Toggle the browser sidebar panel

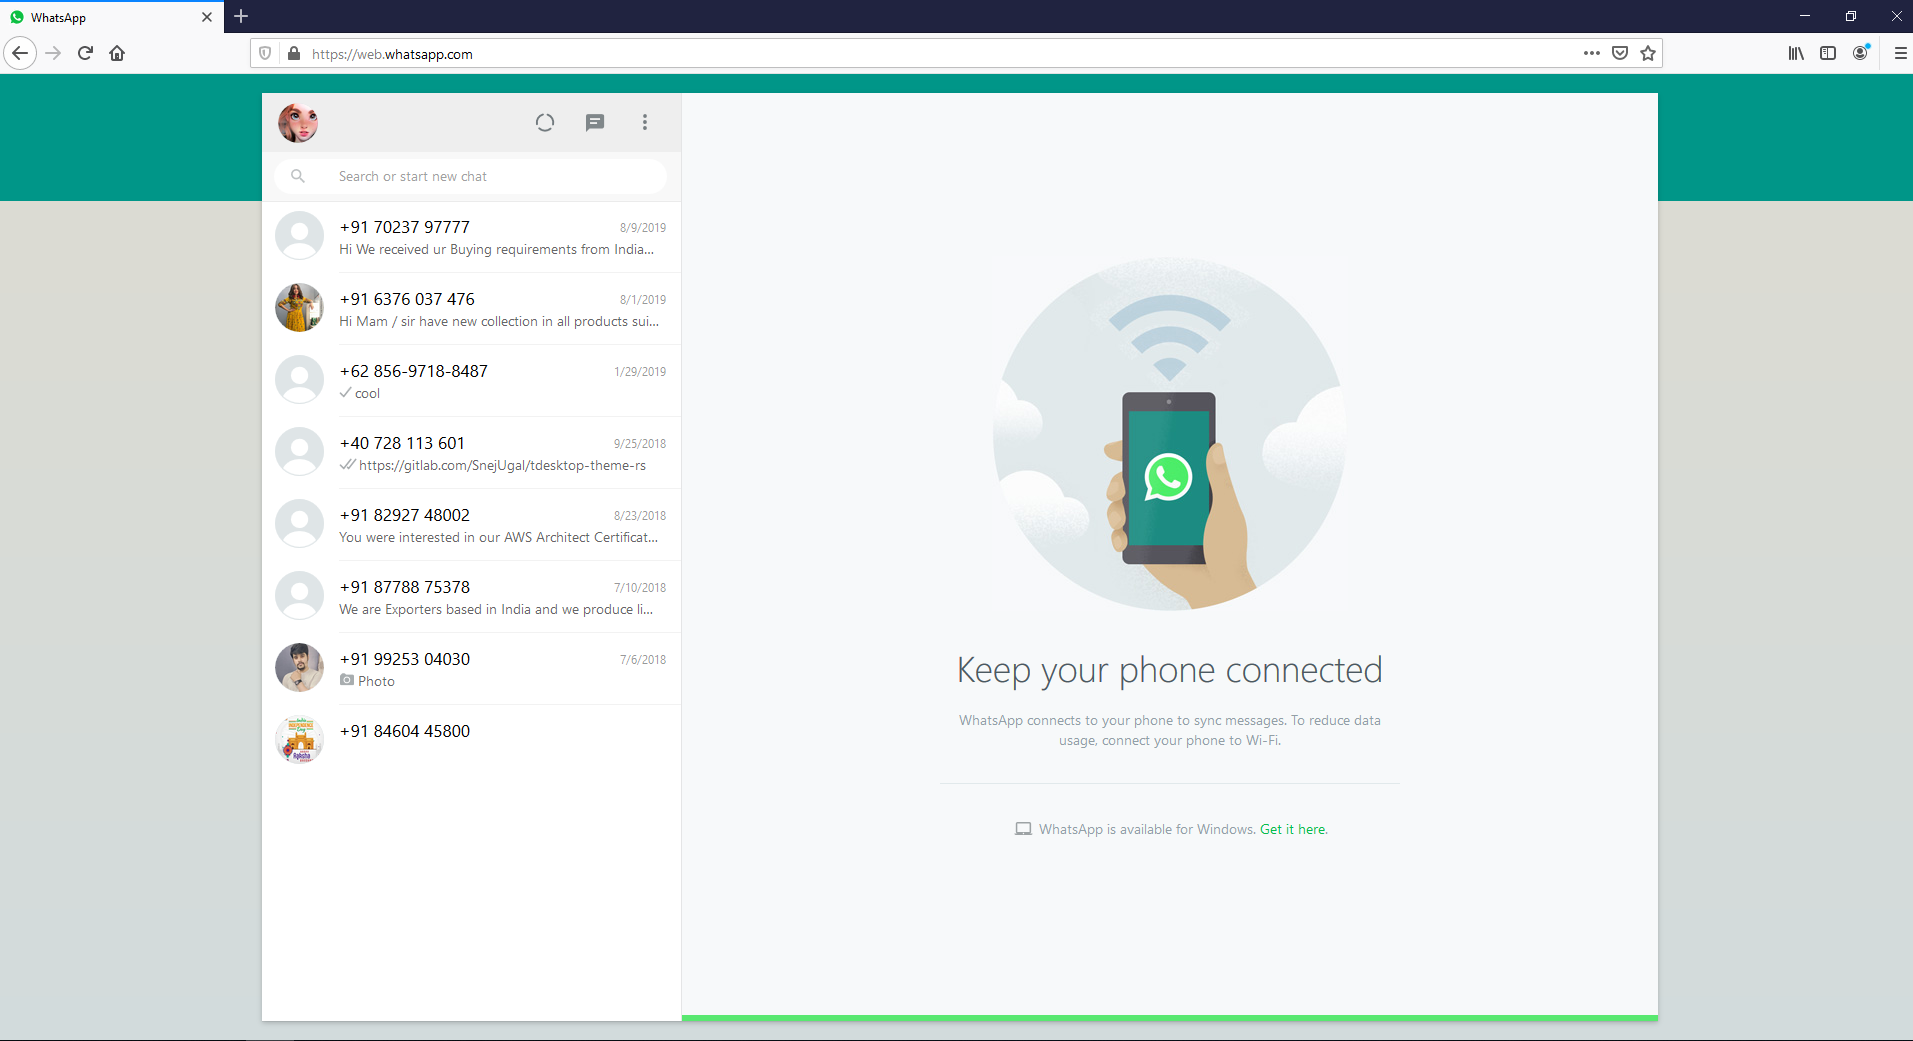click(x=1828, y=53)
